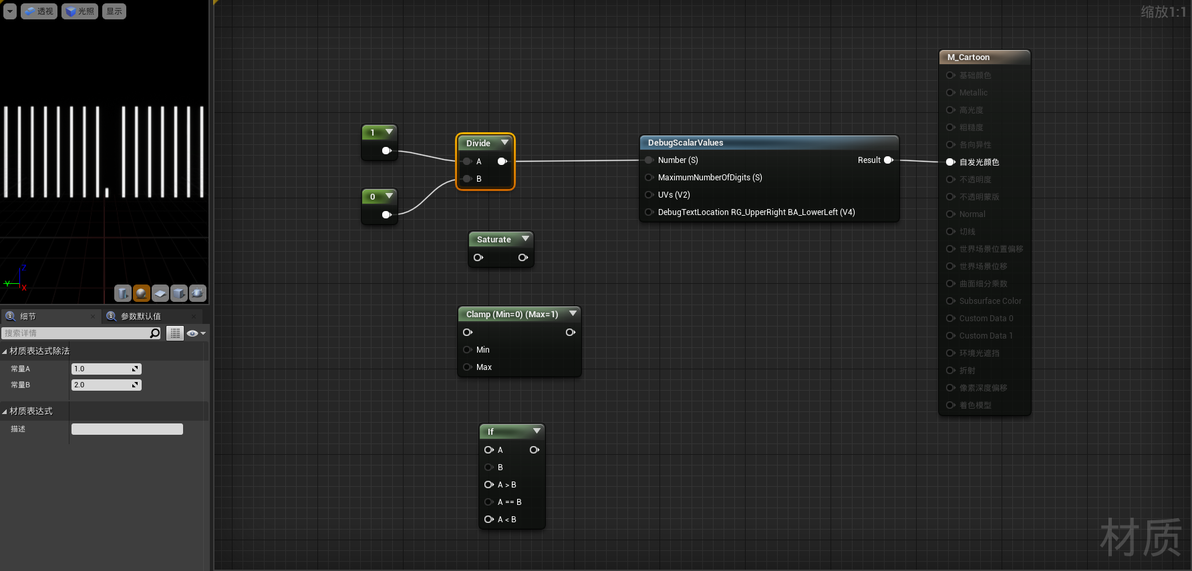Click the Result output pin of DebugScalarValues
Screen dimensions: 1192x571
point(888,160)
